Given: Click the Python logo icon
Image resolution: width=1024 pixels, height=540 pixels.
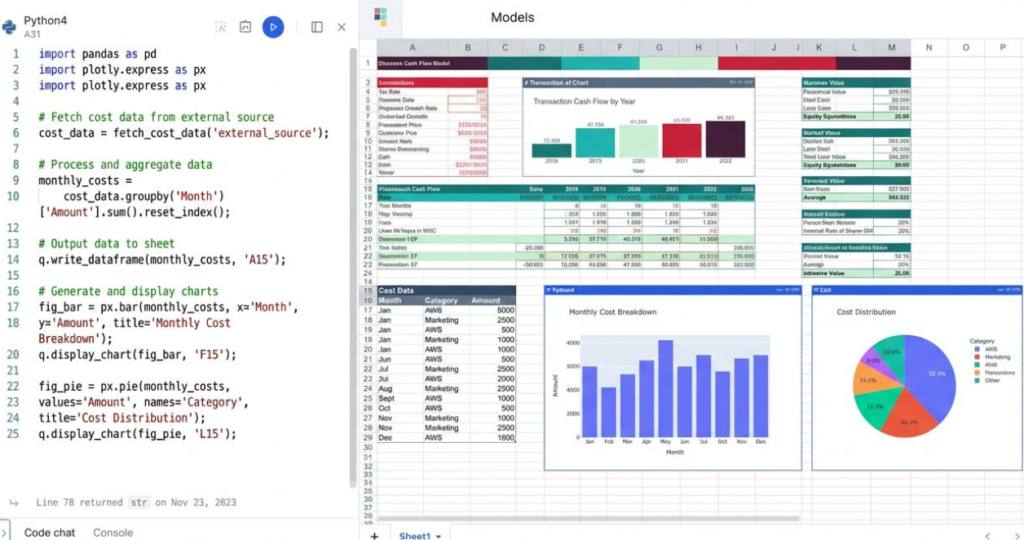Looking at the screenshot, I should click(x=9, y=27).
